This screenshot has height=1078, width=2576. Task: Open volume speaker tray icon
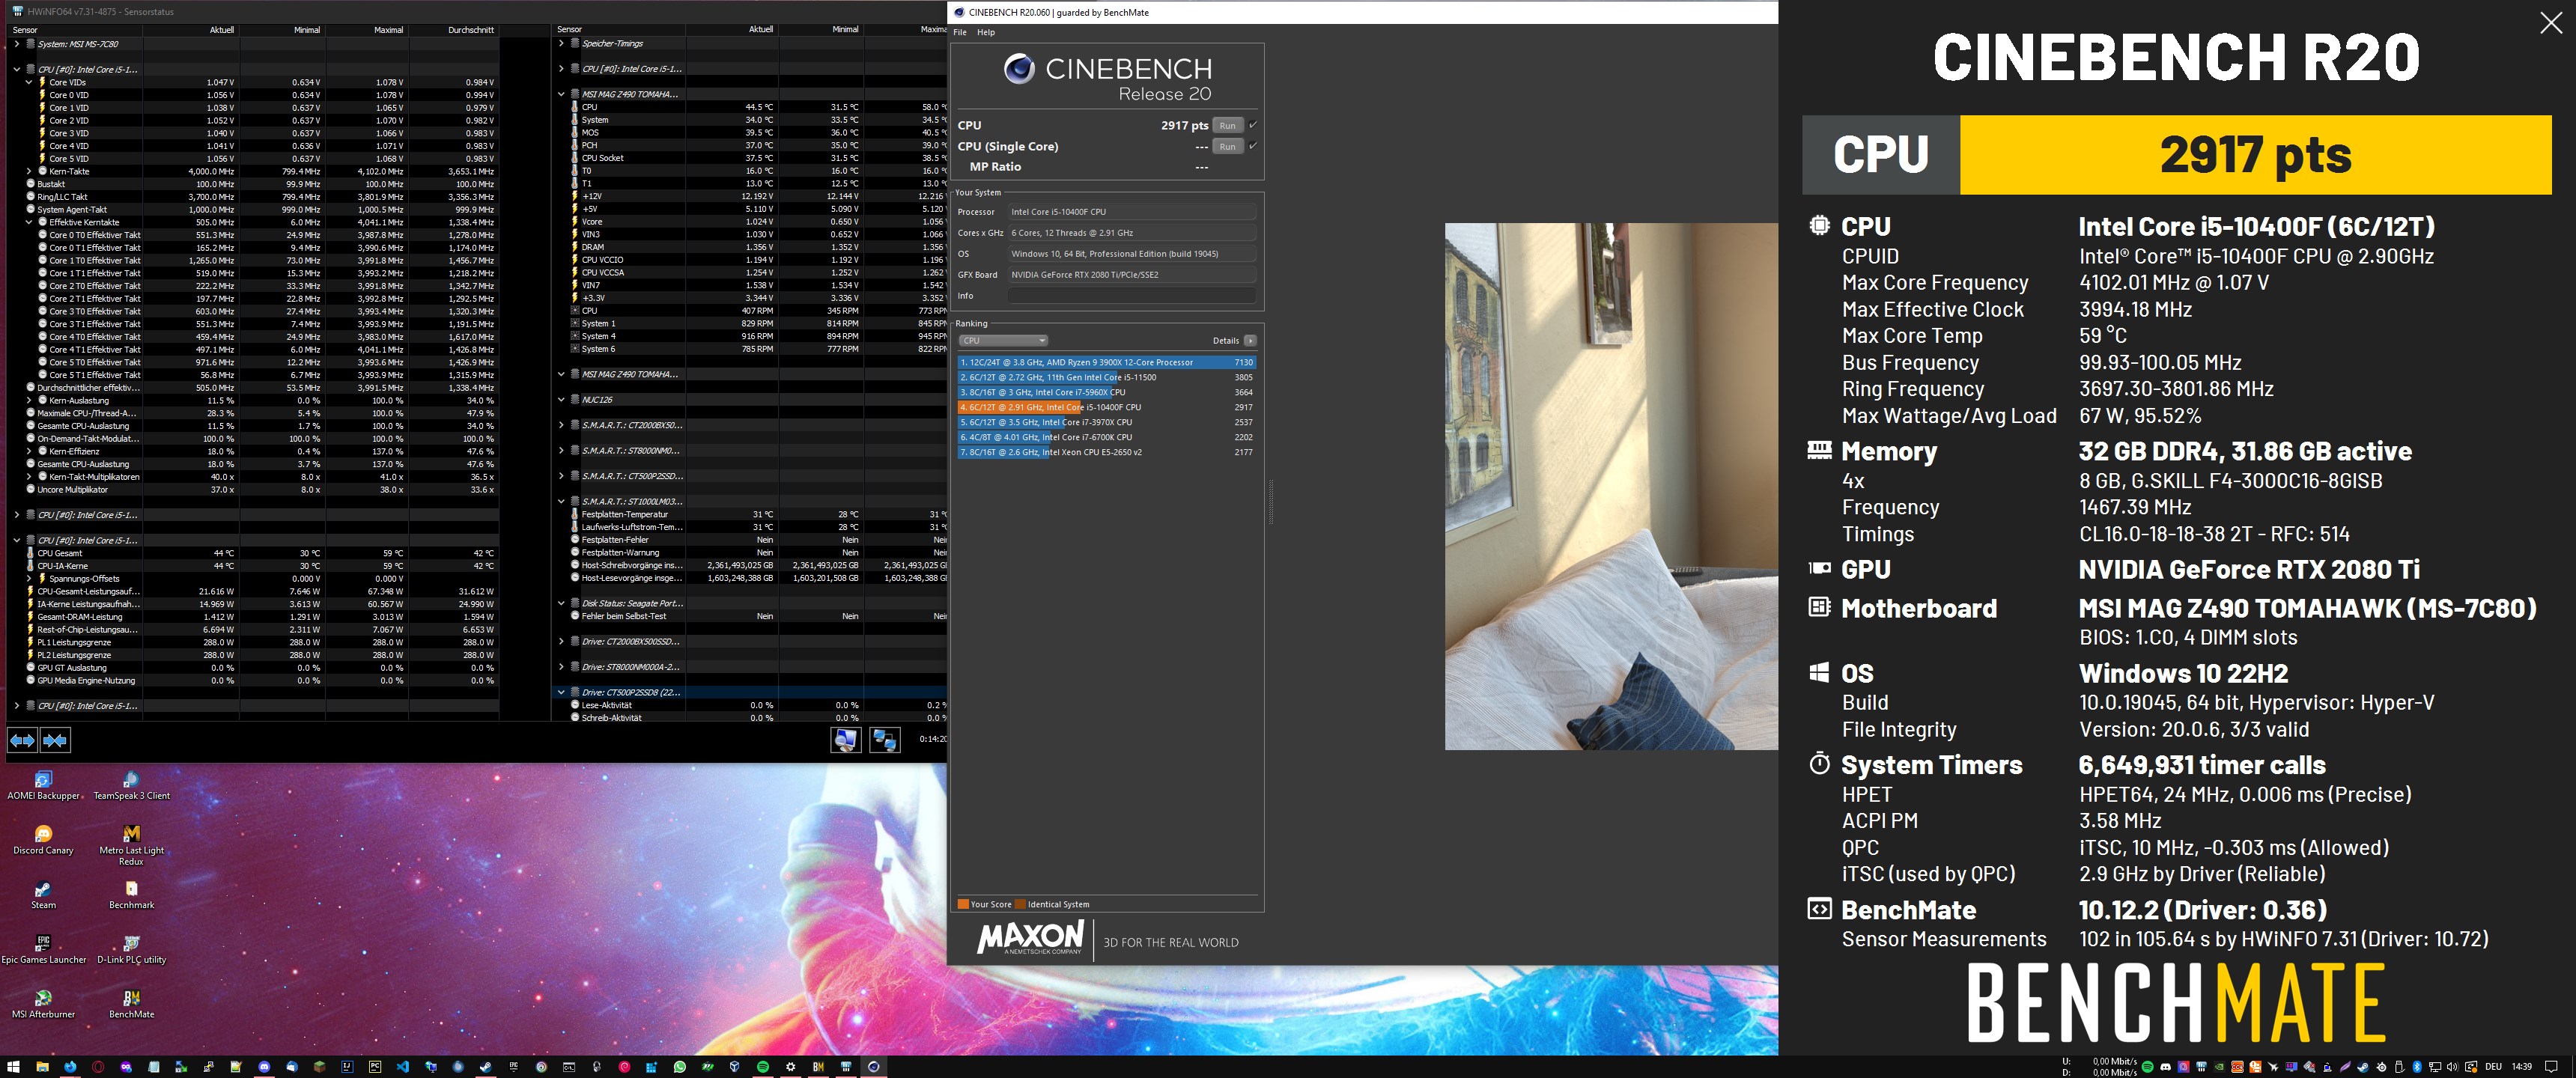click(2452, 1067)
